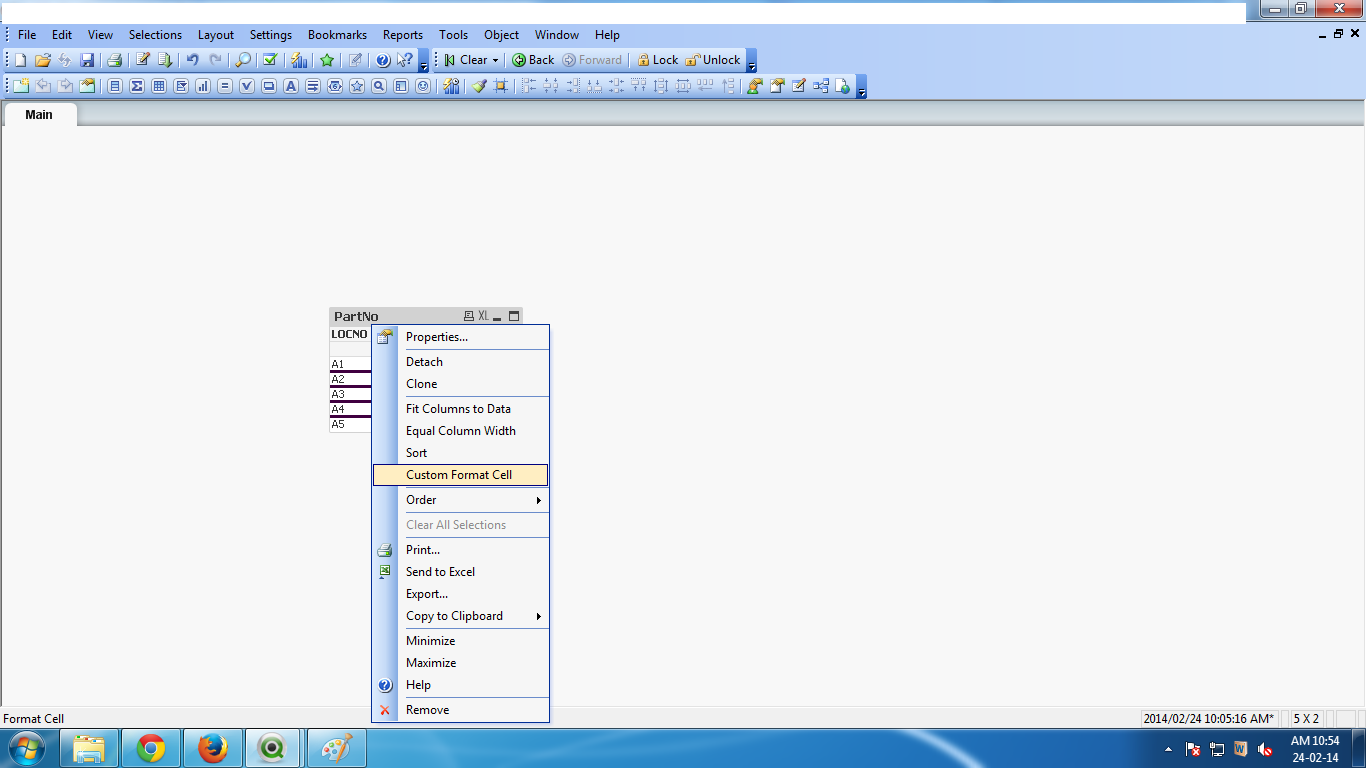This screenshot has width=1366, height=768.
Task: Click the Search magnifier toolbar icon
Action: pos(243,60)
